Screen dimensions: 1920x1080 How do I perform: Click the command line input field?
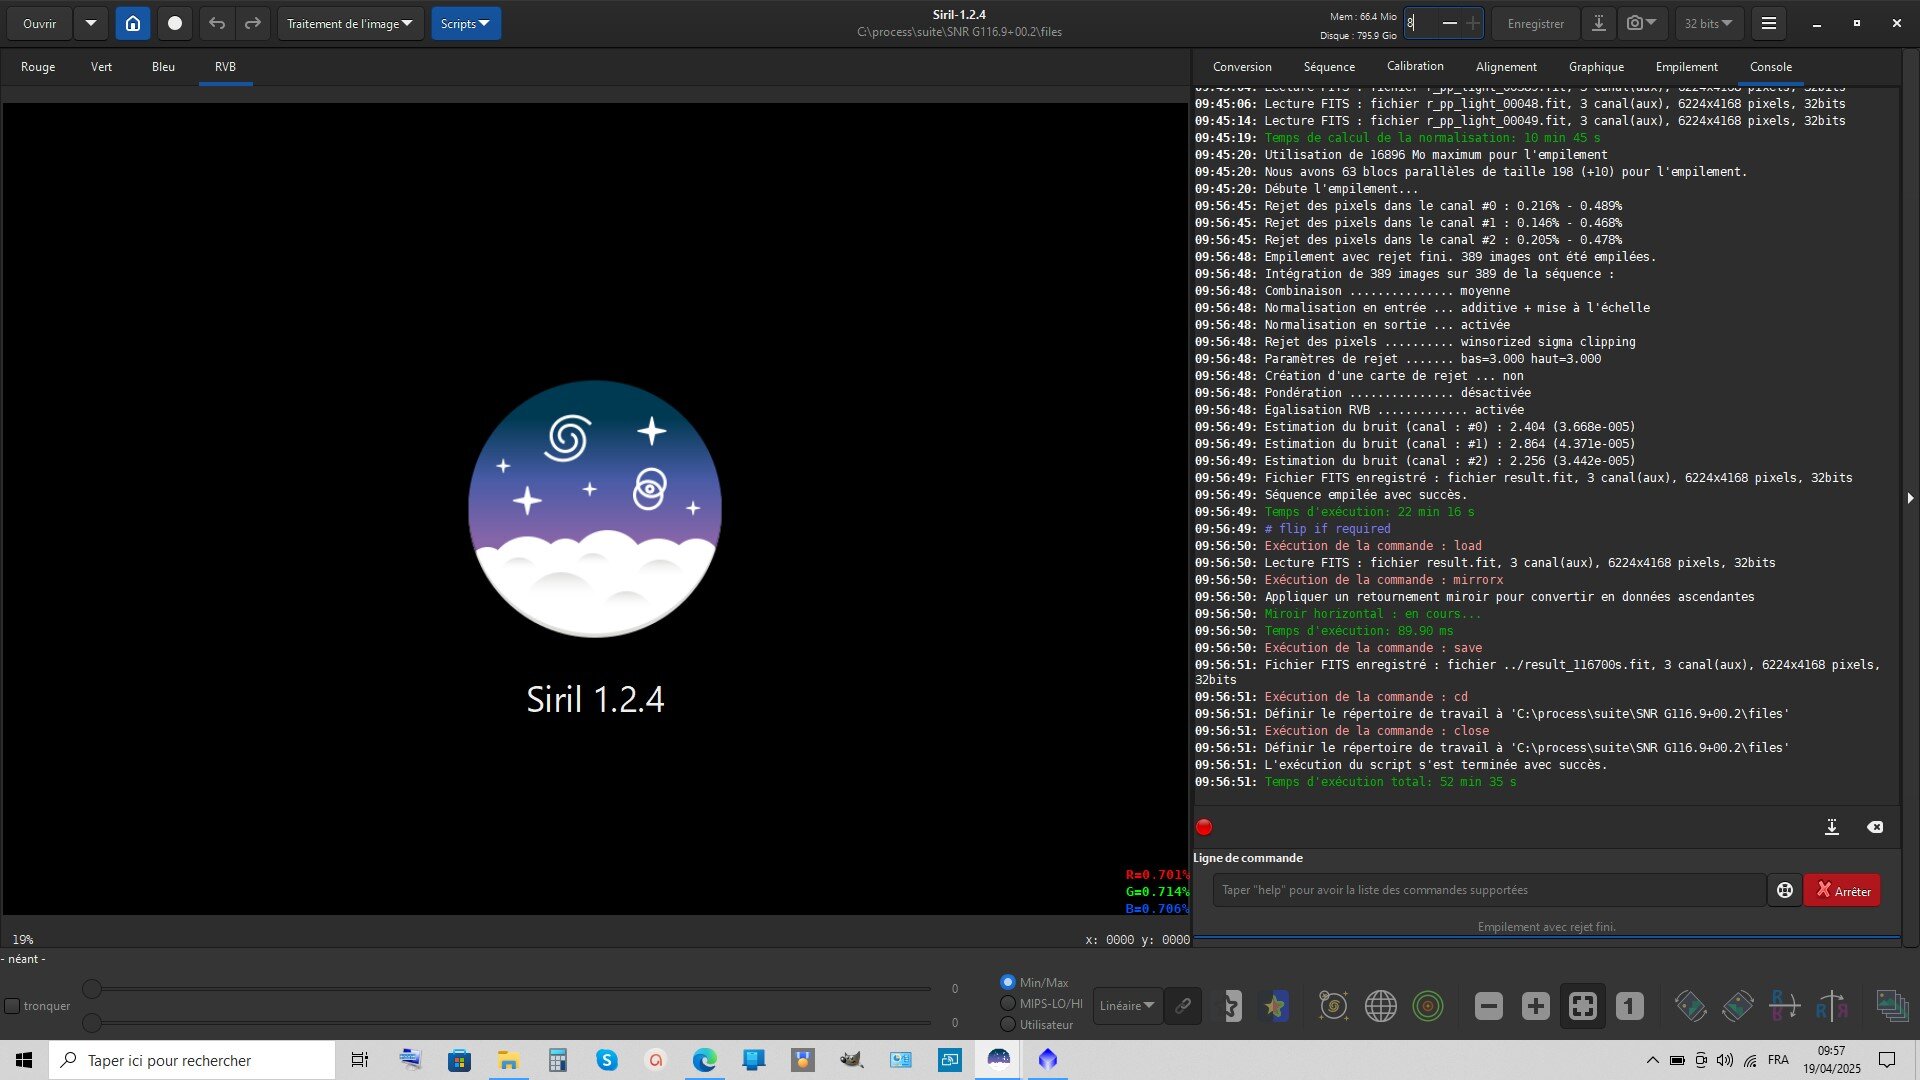1488,890
